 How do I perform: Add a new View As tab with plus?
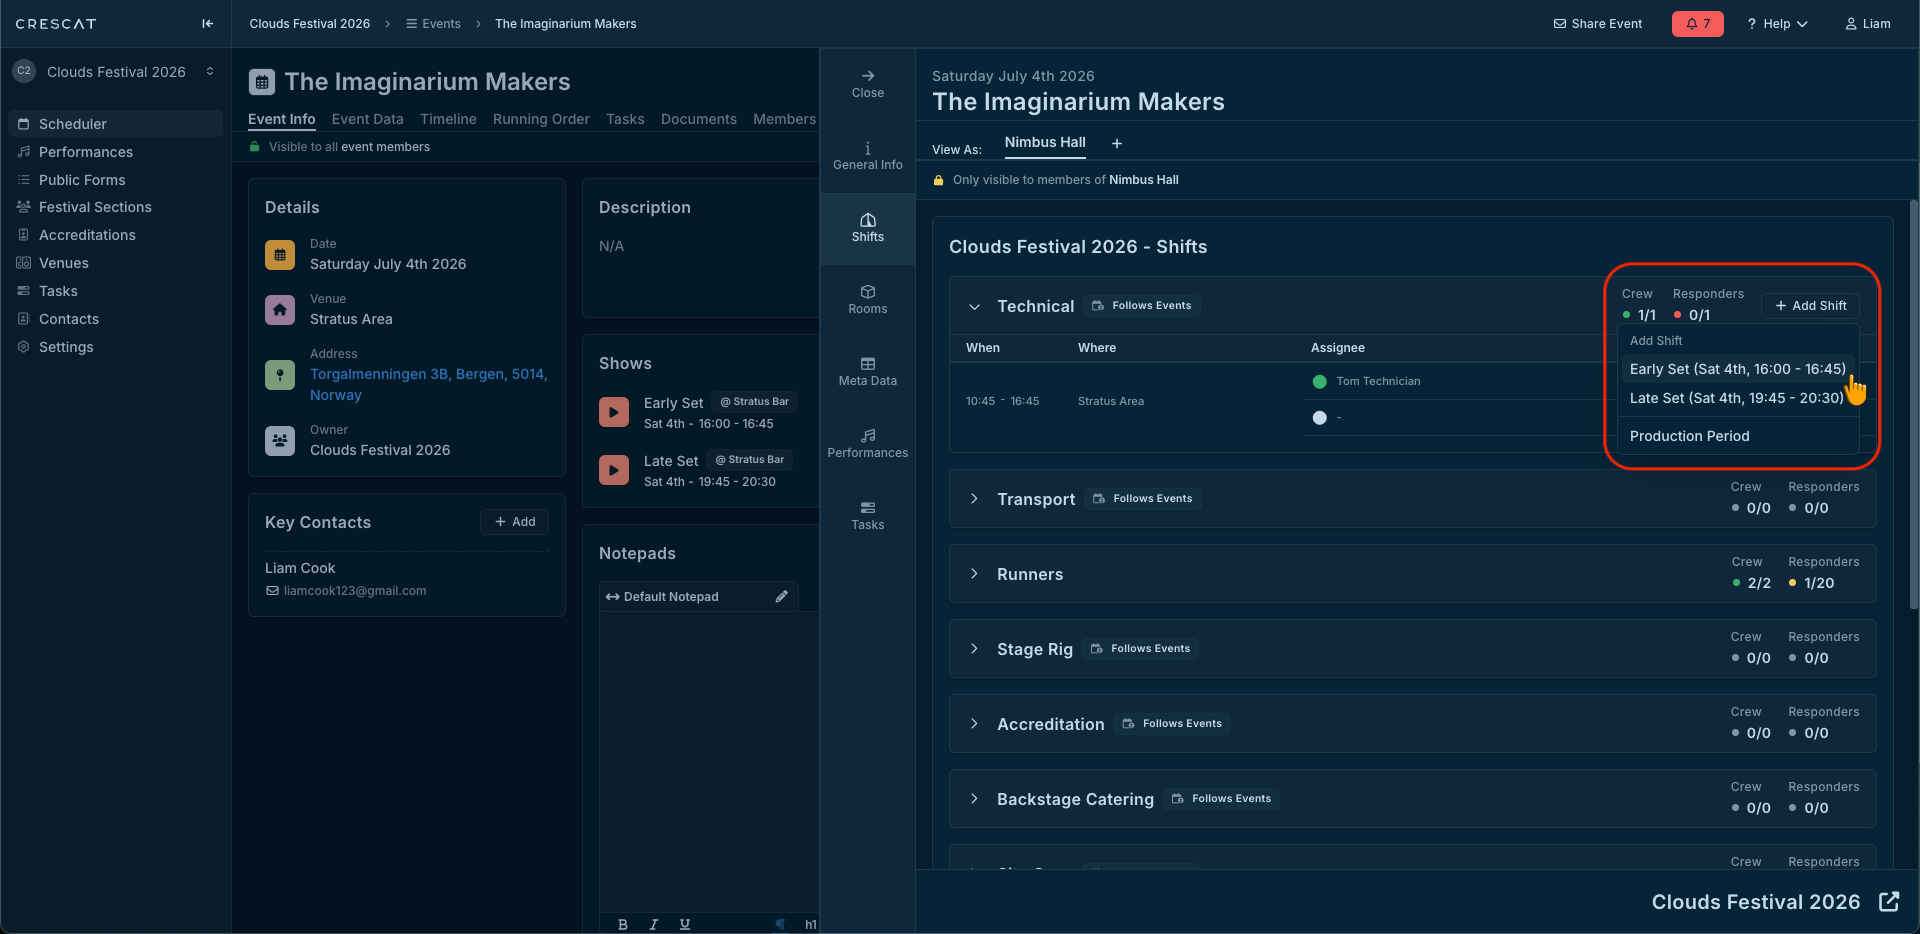1117,144
